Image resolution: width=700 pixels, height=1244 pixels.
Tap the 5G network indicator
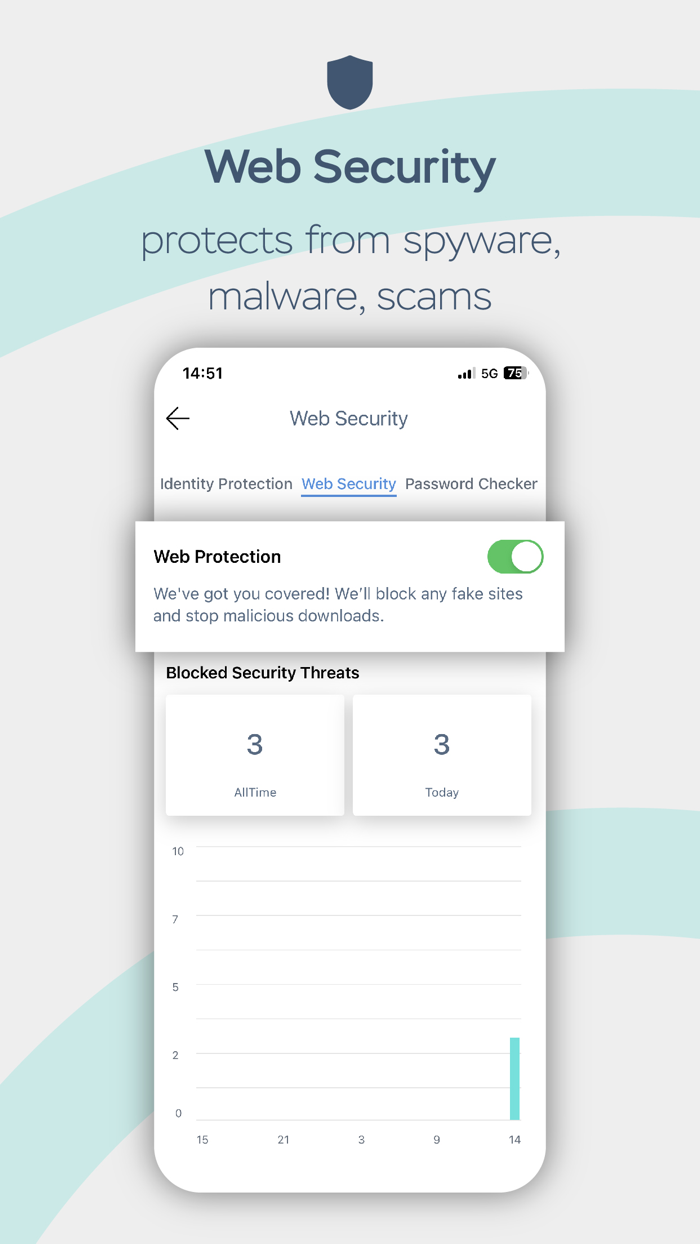[x=489, y=373]
